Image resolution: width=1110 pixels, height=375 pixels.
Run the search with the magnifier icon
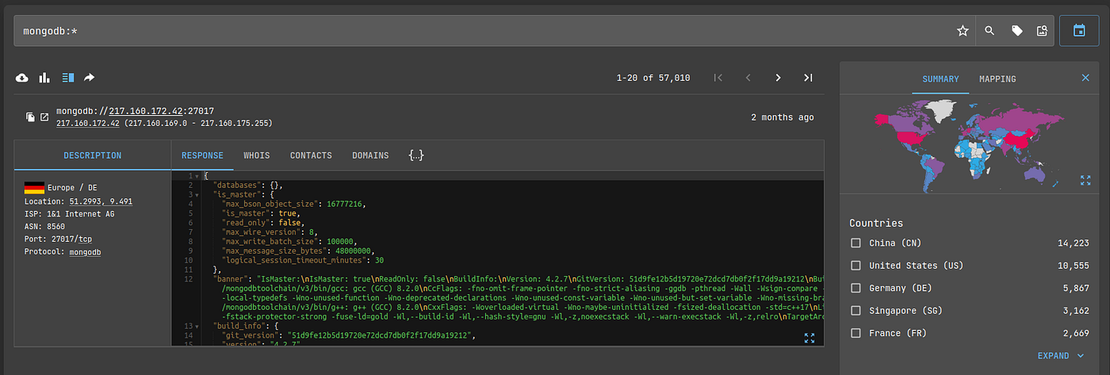click(x=990, y=31)
